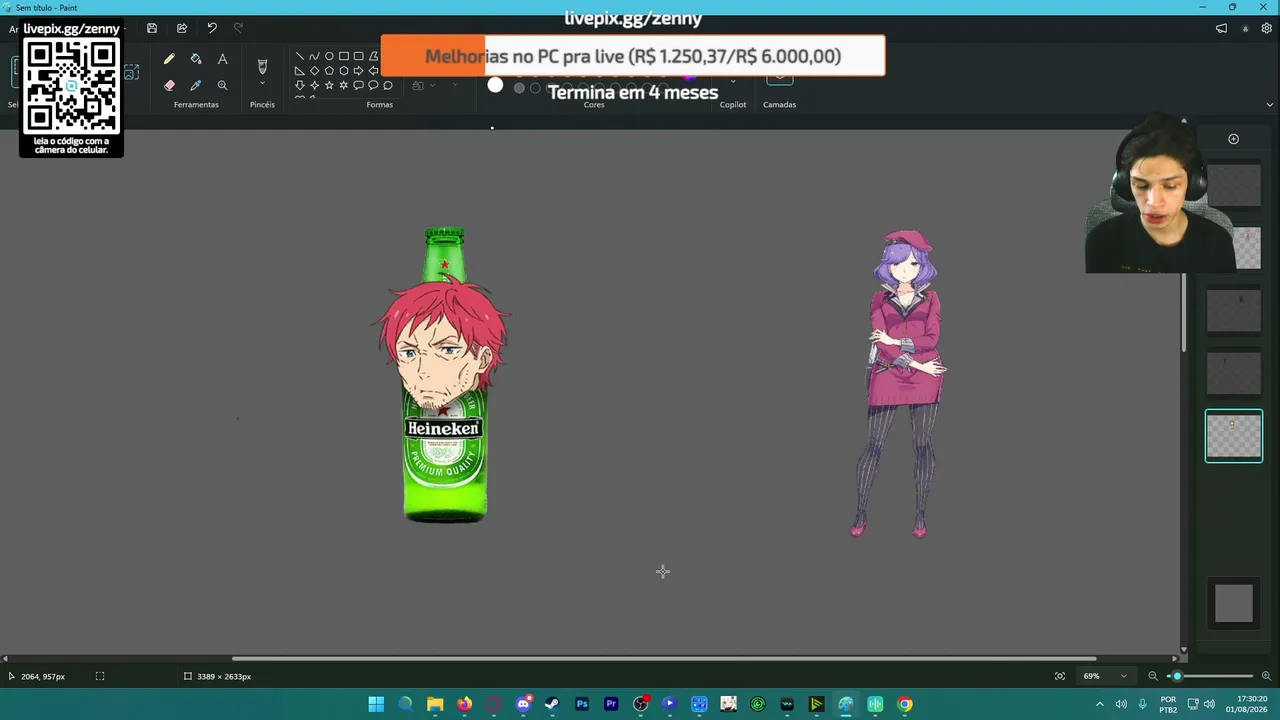Viewport: 1280px width, 720px height.
Task: Open the Copilot dropdown arrow
Action: pos(733,82)
